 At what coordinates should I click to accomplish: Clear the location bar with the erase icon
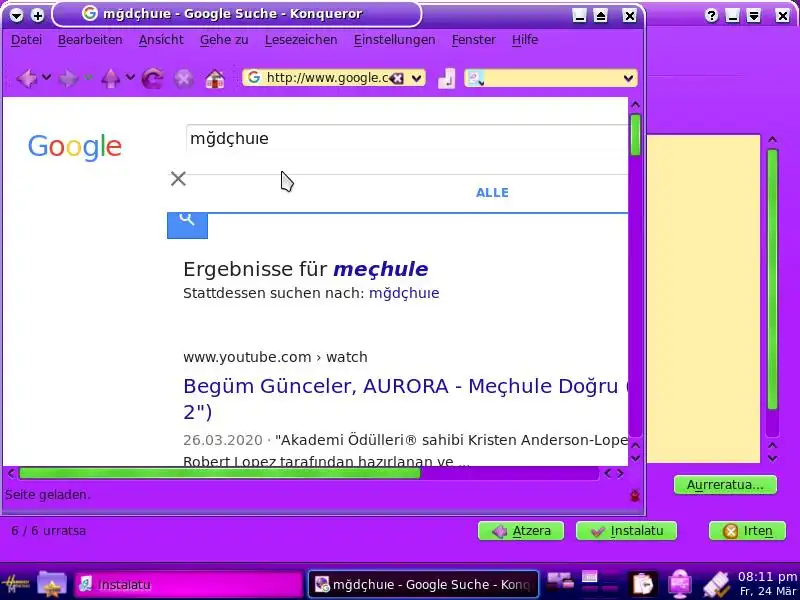pos(397,78)
